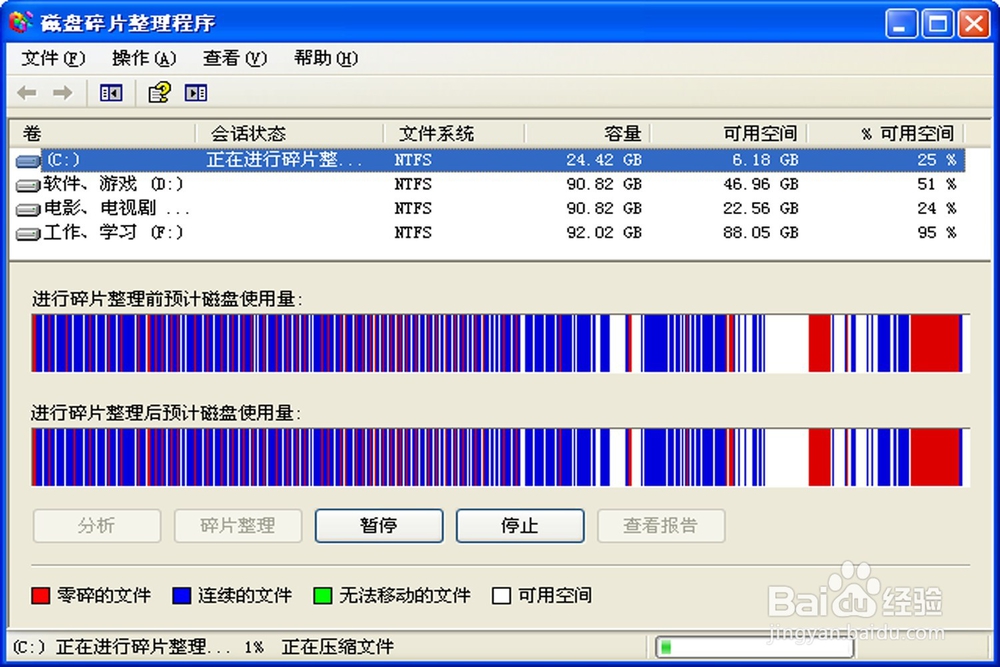Screen dimensions: 1000x667
Task: Click the green 无法移动的文件 legend swatch
Action: [323, 595]
